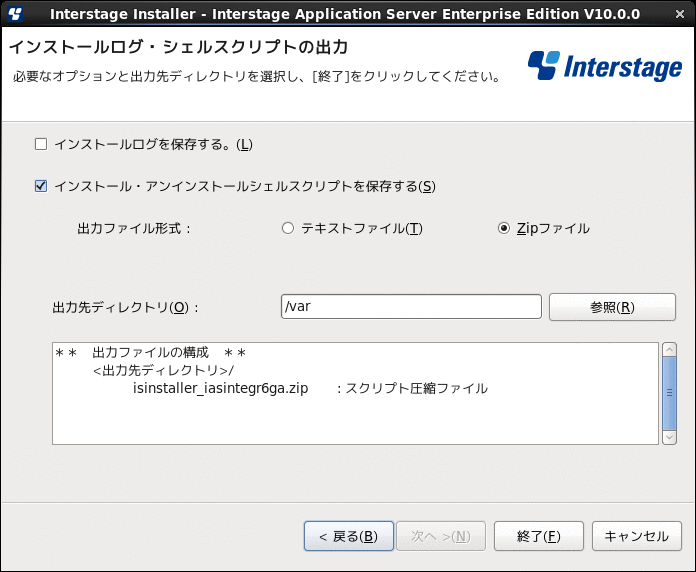Uncheck the シェルスクリプトを保存する checkbox
Viewport: 696px width, 572px height.
pyautogui.click(x=41, y=186)
